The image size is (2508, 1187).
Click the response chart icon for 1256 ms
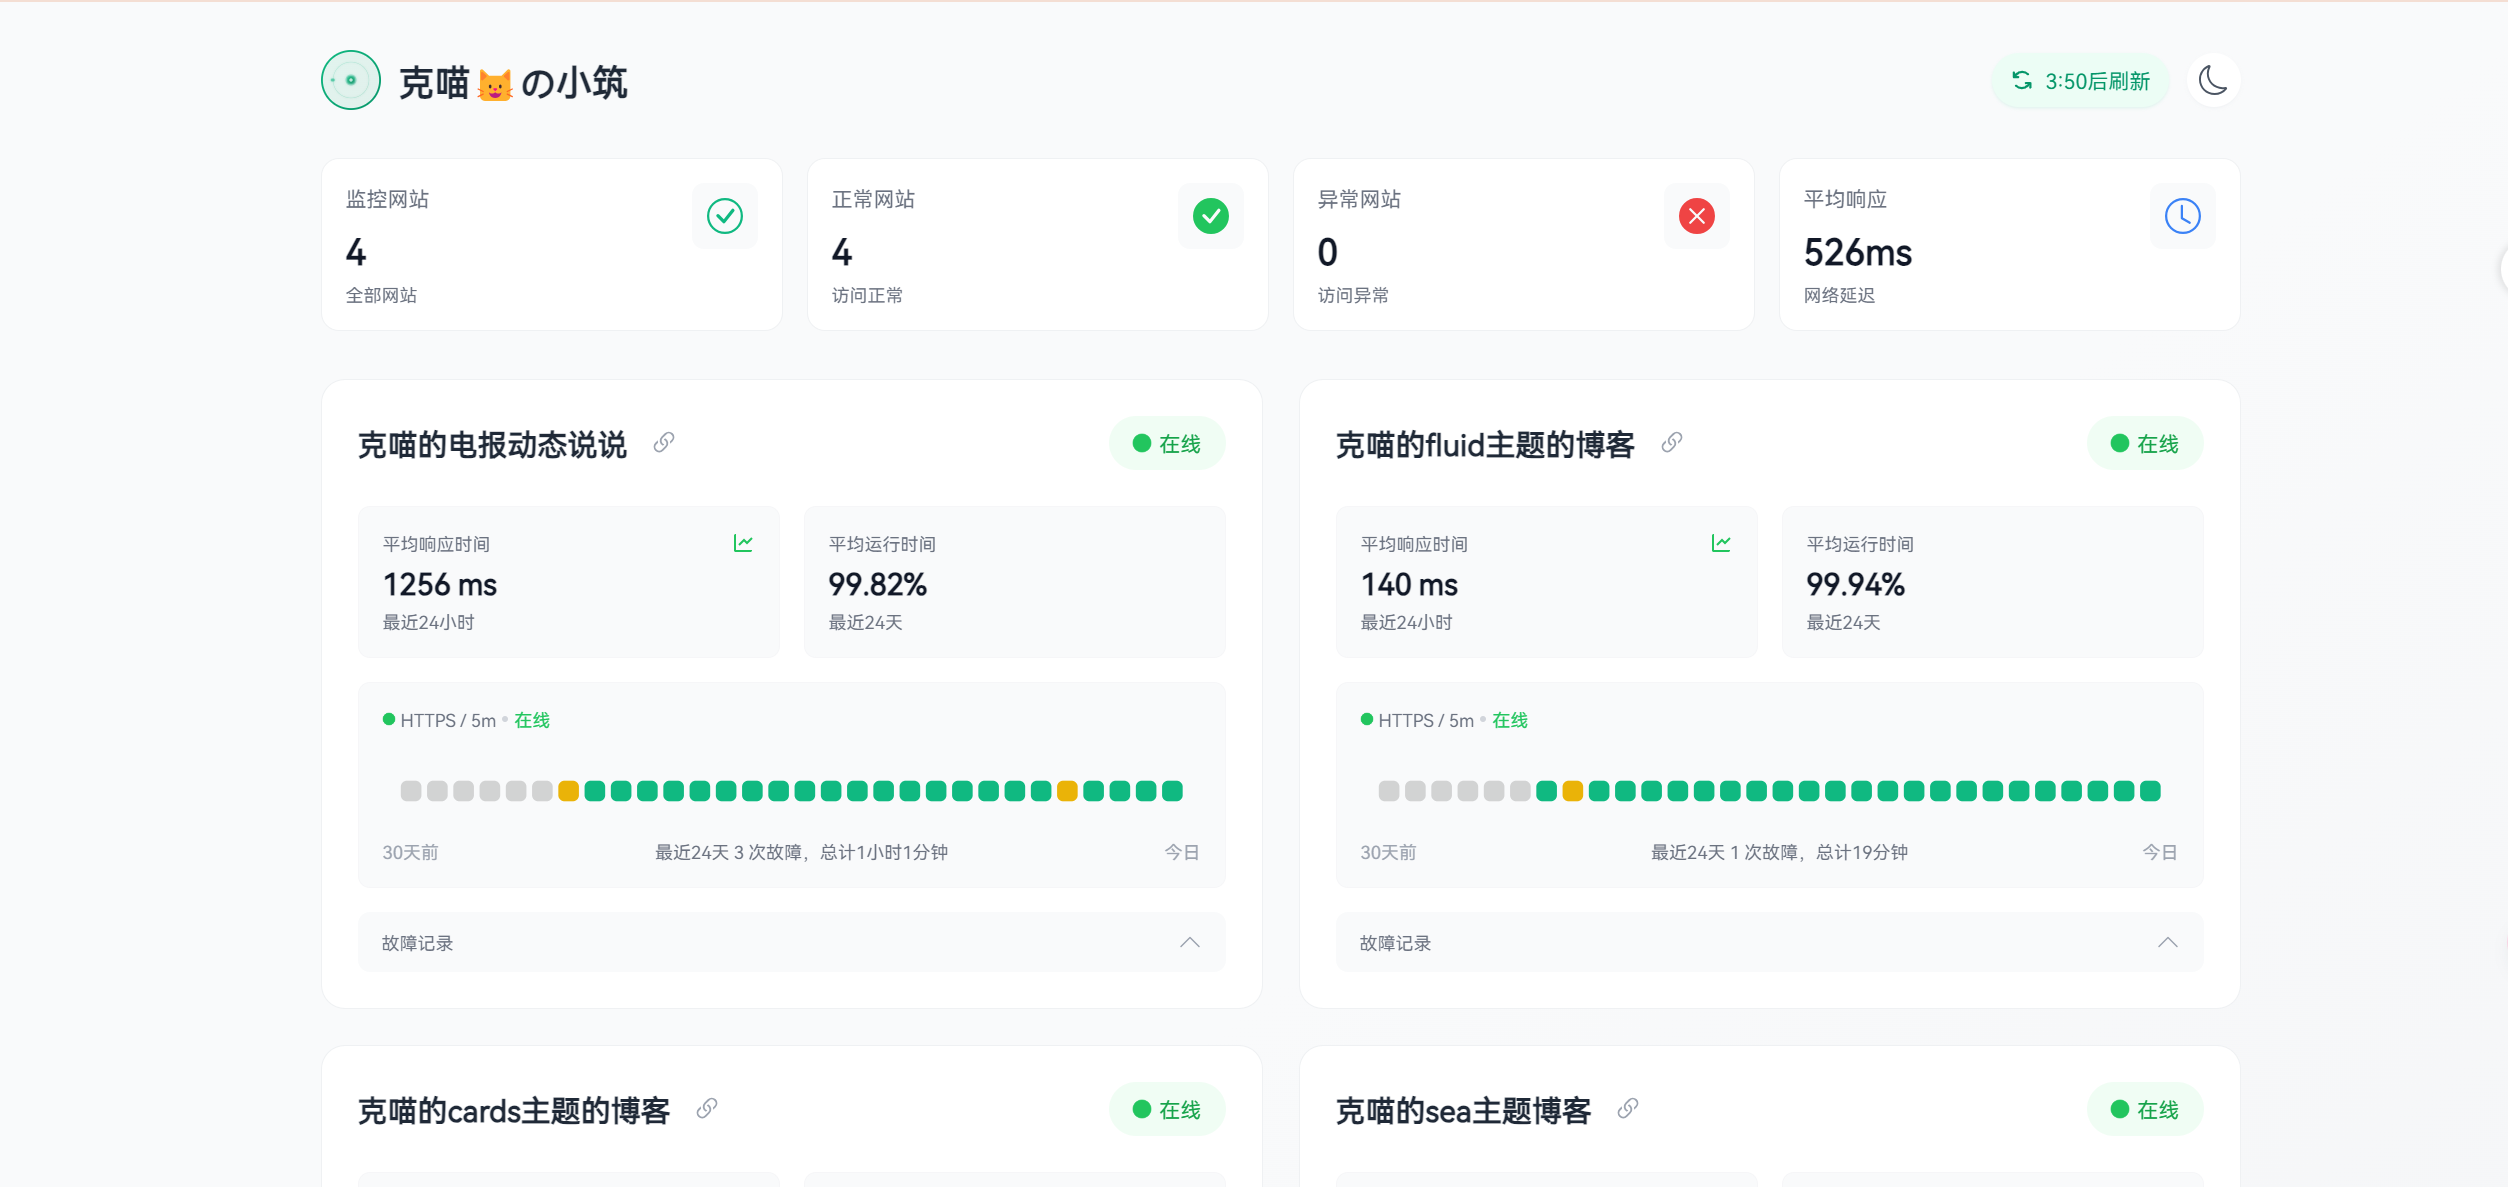pyautogui.click(x=743, y=543)
